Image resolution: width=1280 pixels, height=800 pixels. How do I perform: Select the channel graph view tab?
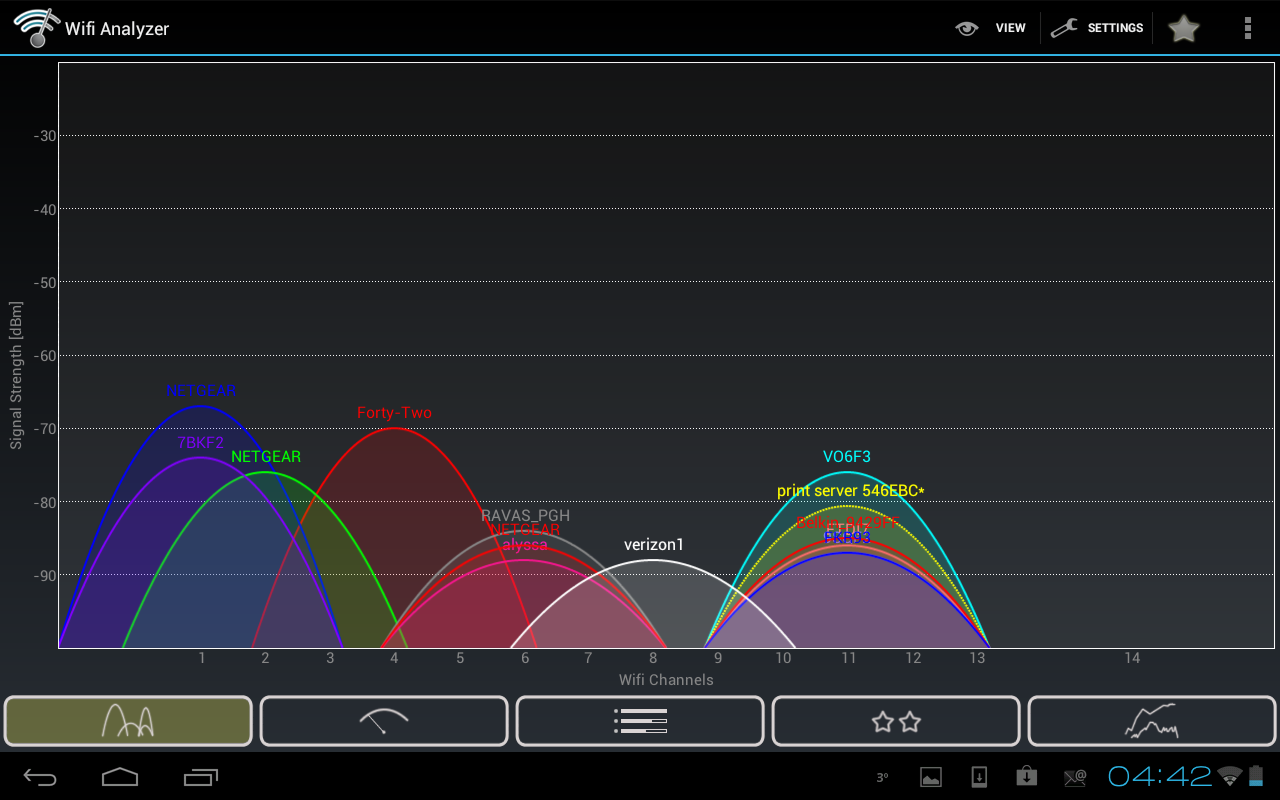coord(128,721)
